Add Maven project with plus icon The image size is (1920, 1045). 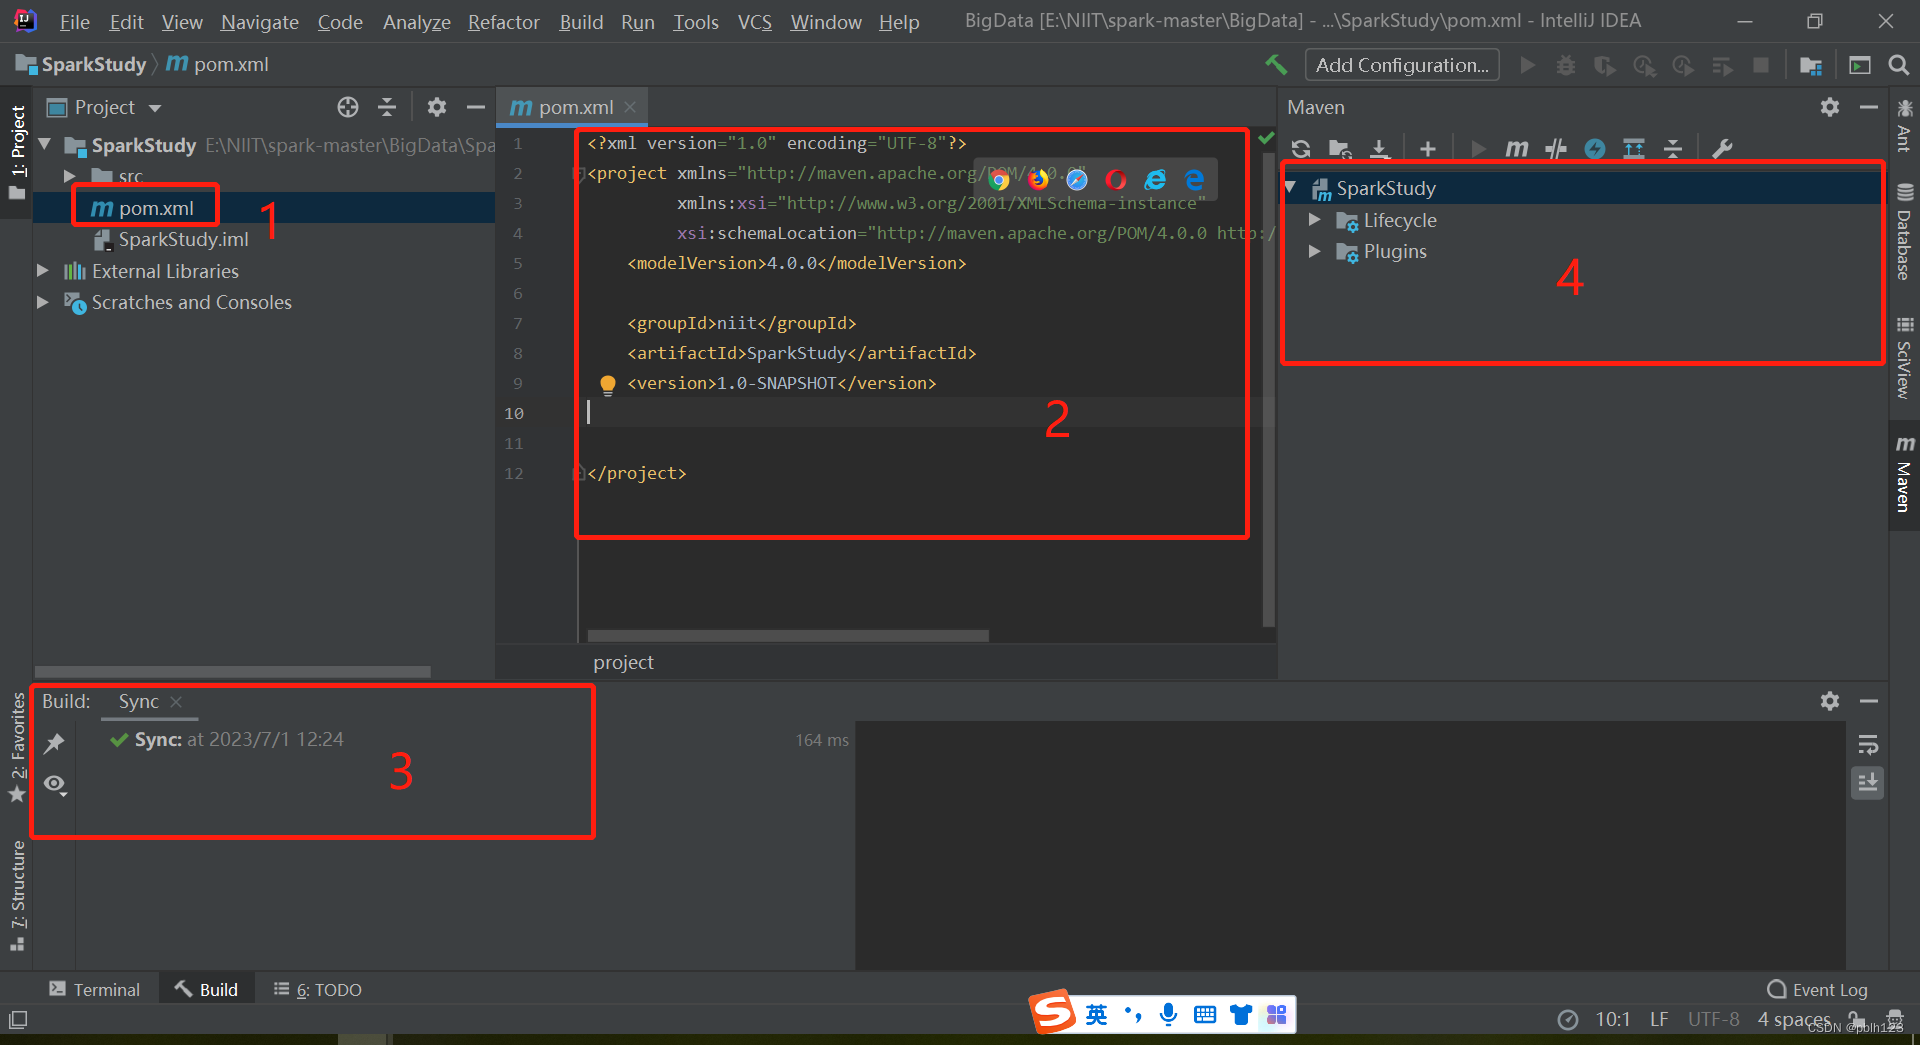click(1428, 149)
